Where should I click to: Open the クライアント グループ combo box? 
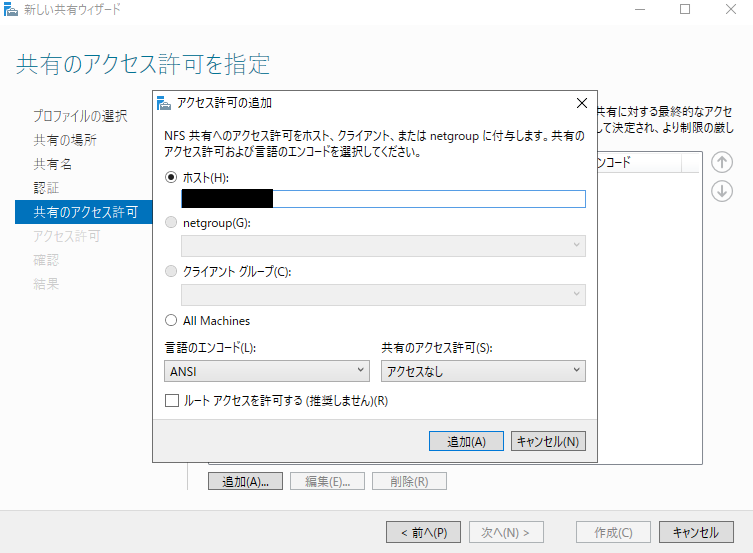[x=383, y=294]
